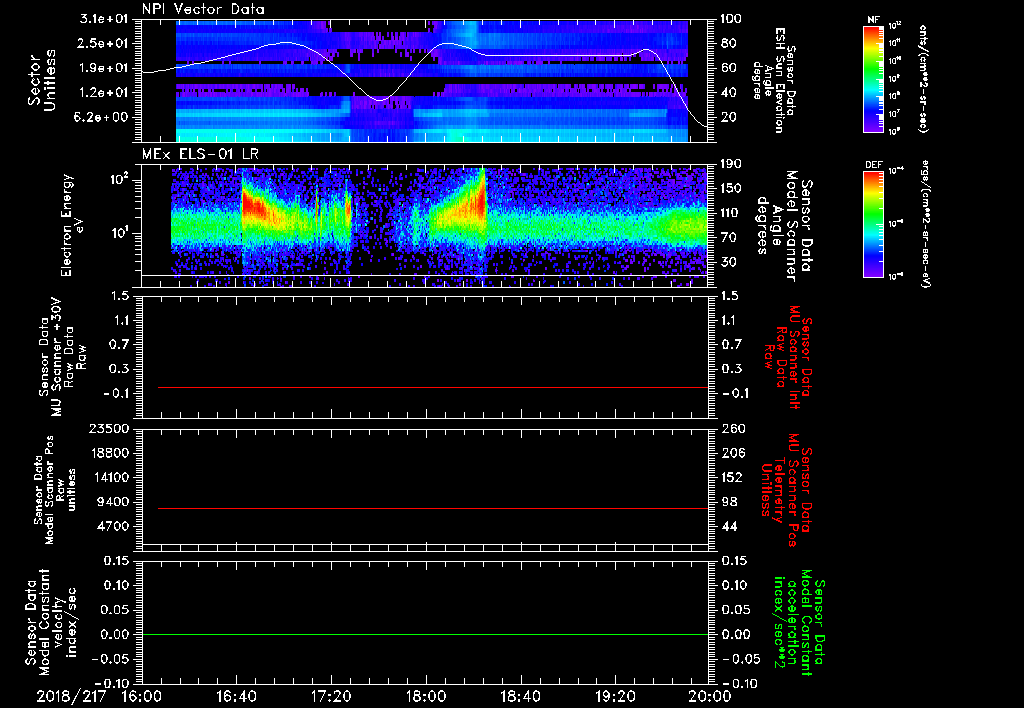Click the "190" scanner angle tick label
This screenshot has width=1024, height=708.
click(731, 164)
